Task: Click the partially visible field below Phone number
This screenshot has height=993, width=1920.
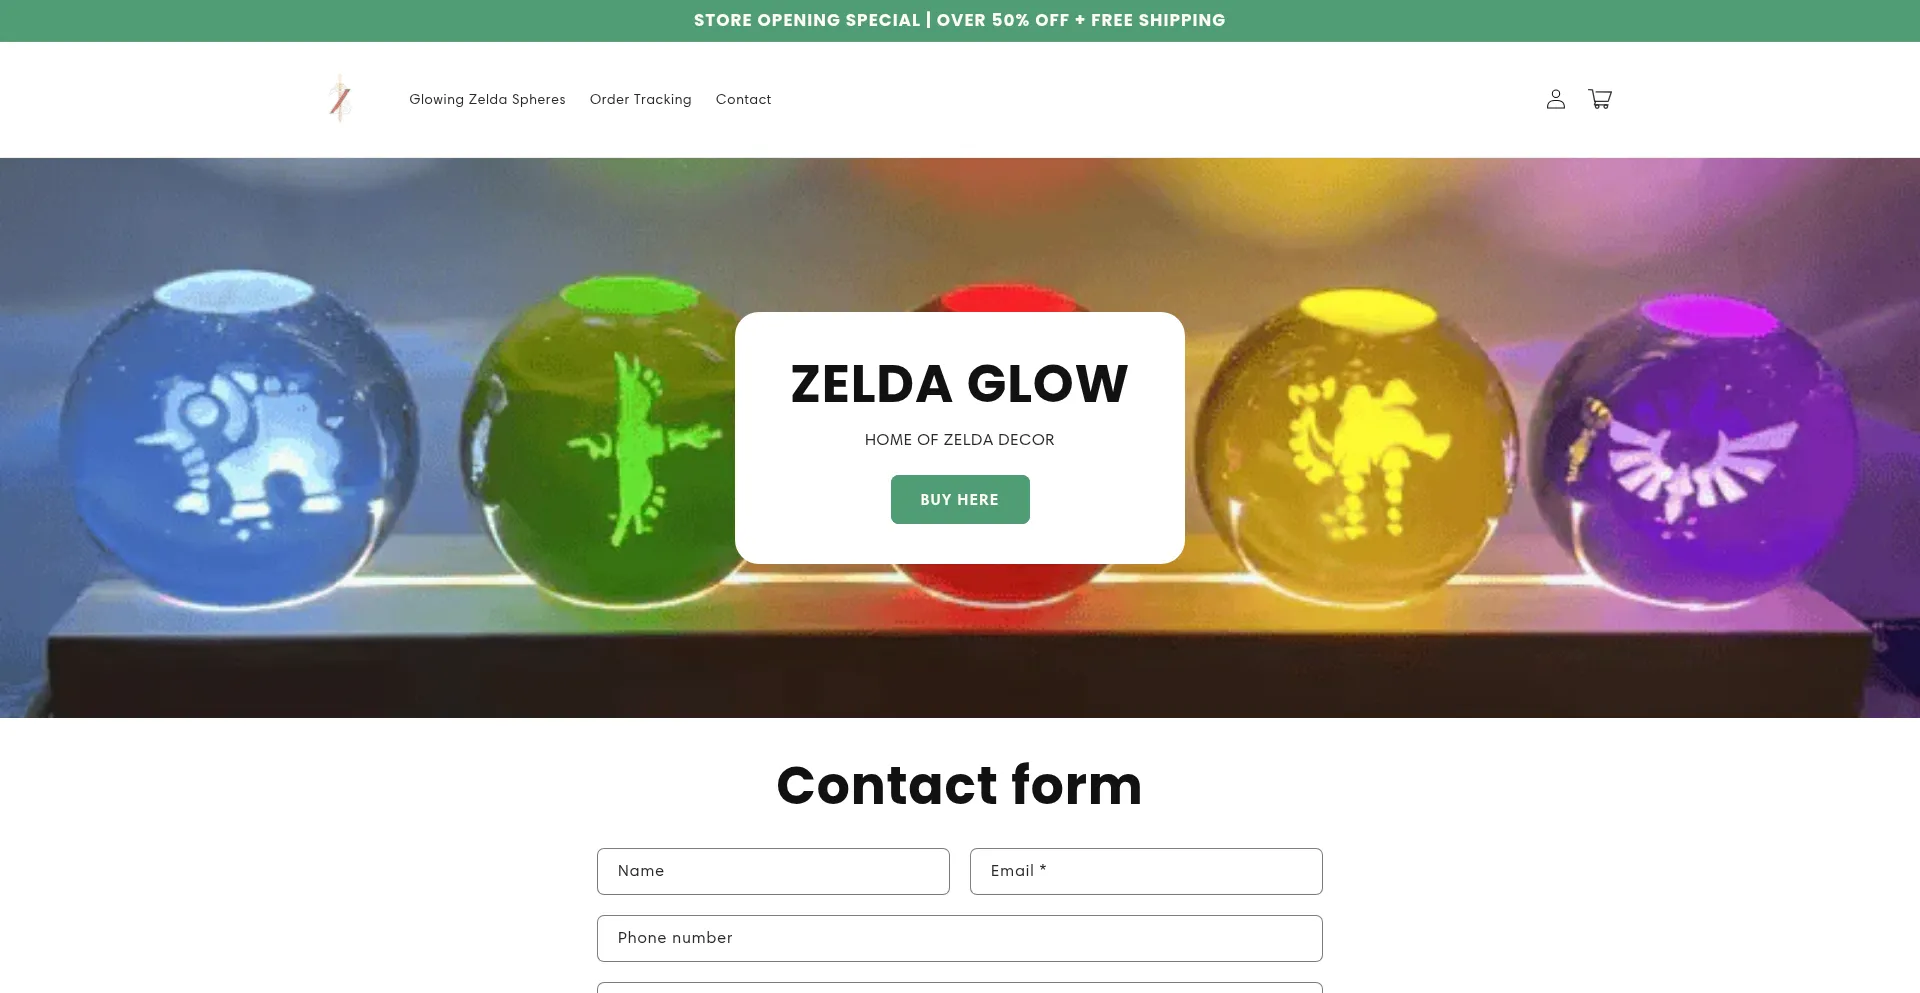Action: tap(960, 987)
